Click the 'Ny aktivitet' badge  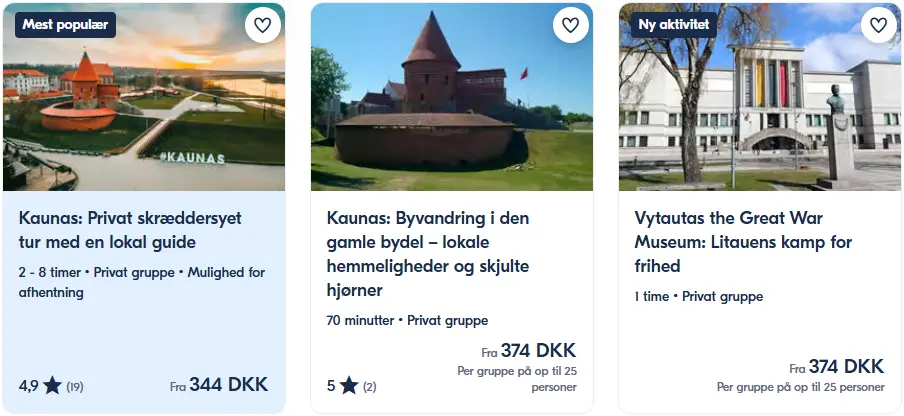(x=673, y=25)
